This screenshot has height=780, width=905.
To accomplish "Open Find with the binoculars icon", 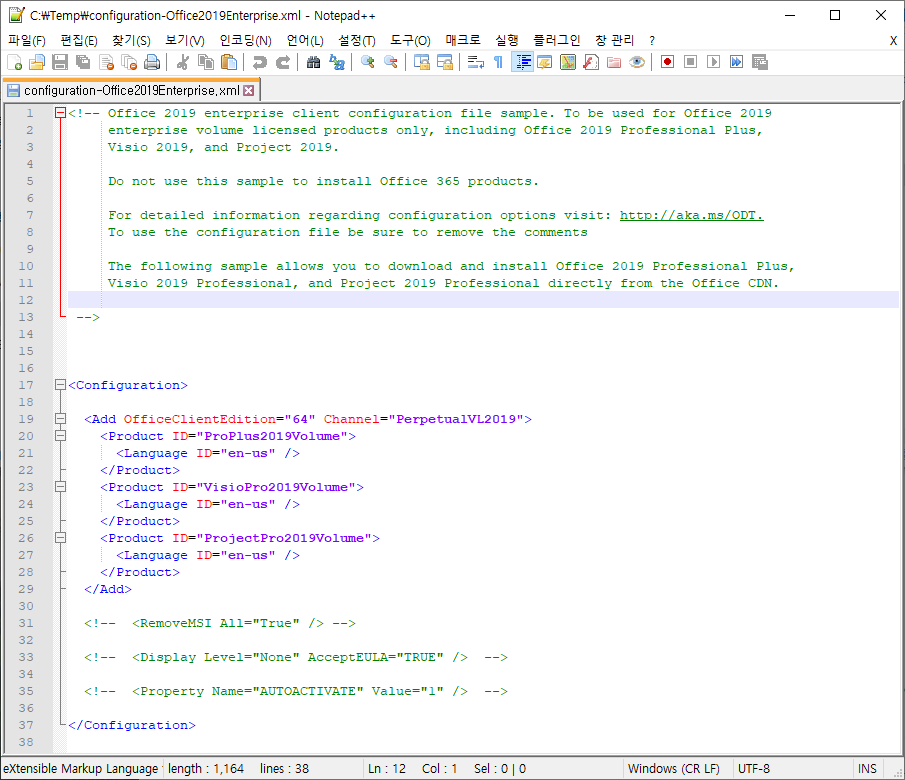I will click(x=313, y=62).
